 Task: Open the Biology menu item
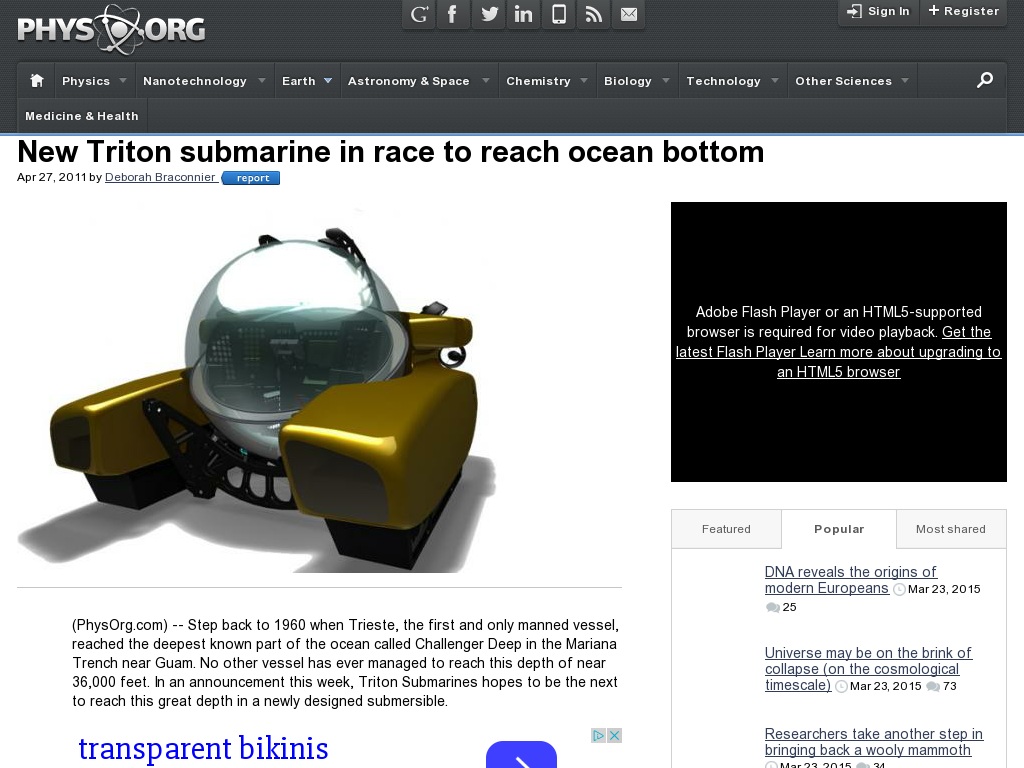[x=628, y=81]
